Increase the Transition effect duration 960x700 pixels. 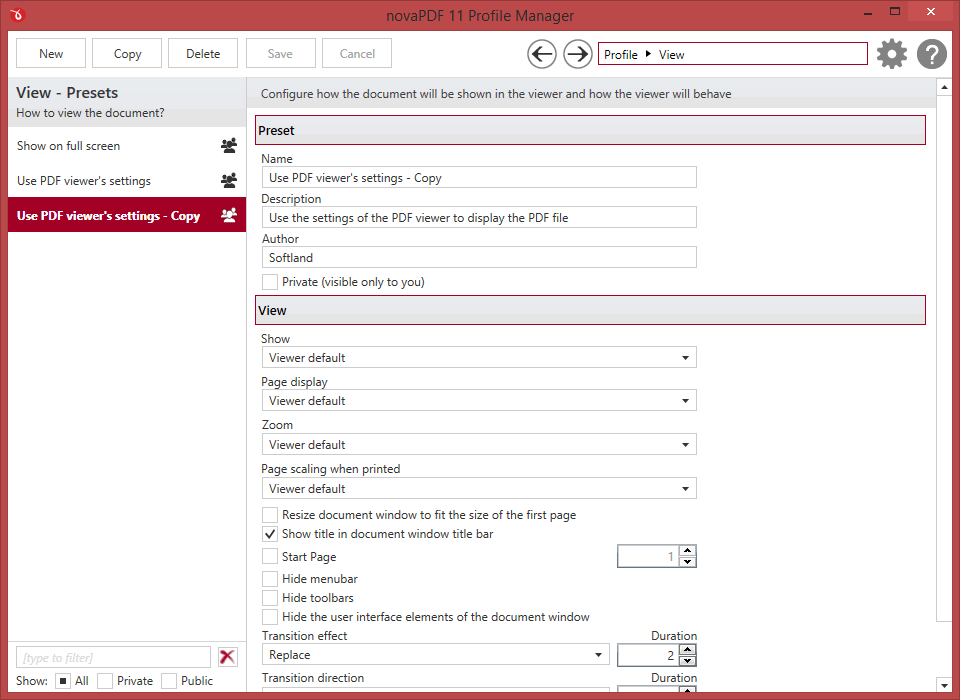(688, 650)
